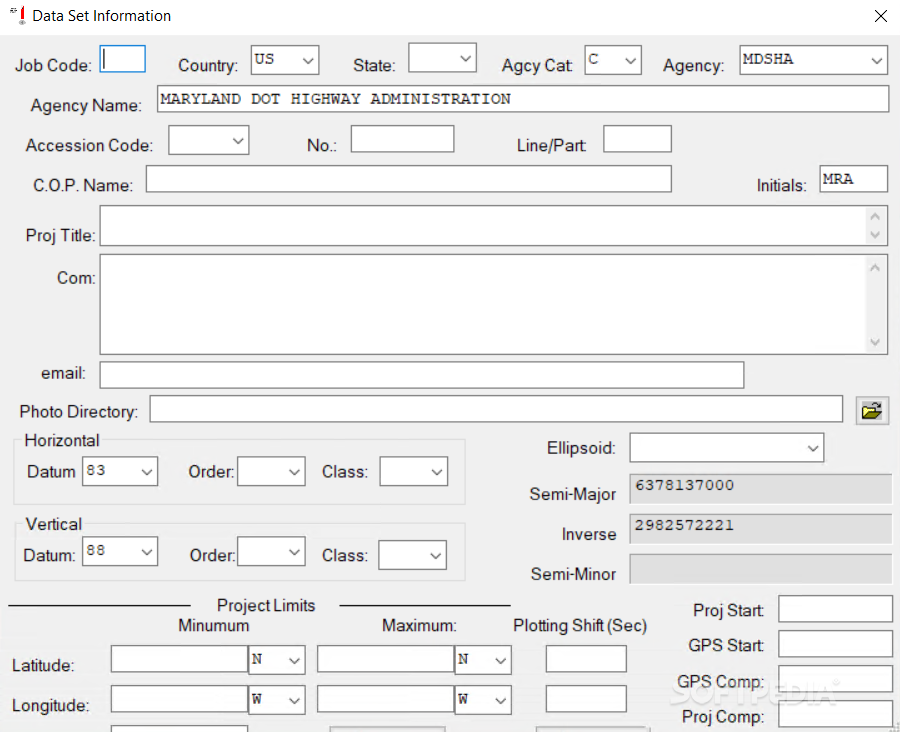Click the minimum Longitude input field
This screenshot has width=900, height=732.
tap(179, 699)
